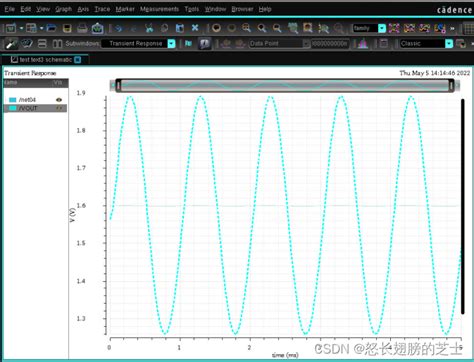The width and height of the screenshot is (474, 362).
Task: Click the histogram icon in second toolbar
Action: pyautogui.click(x=363, y=43)
